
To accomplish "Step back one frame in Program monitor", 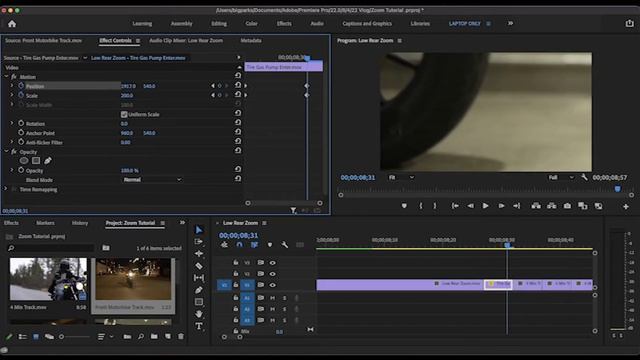I will (470, 206).
